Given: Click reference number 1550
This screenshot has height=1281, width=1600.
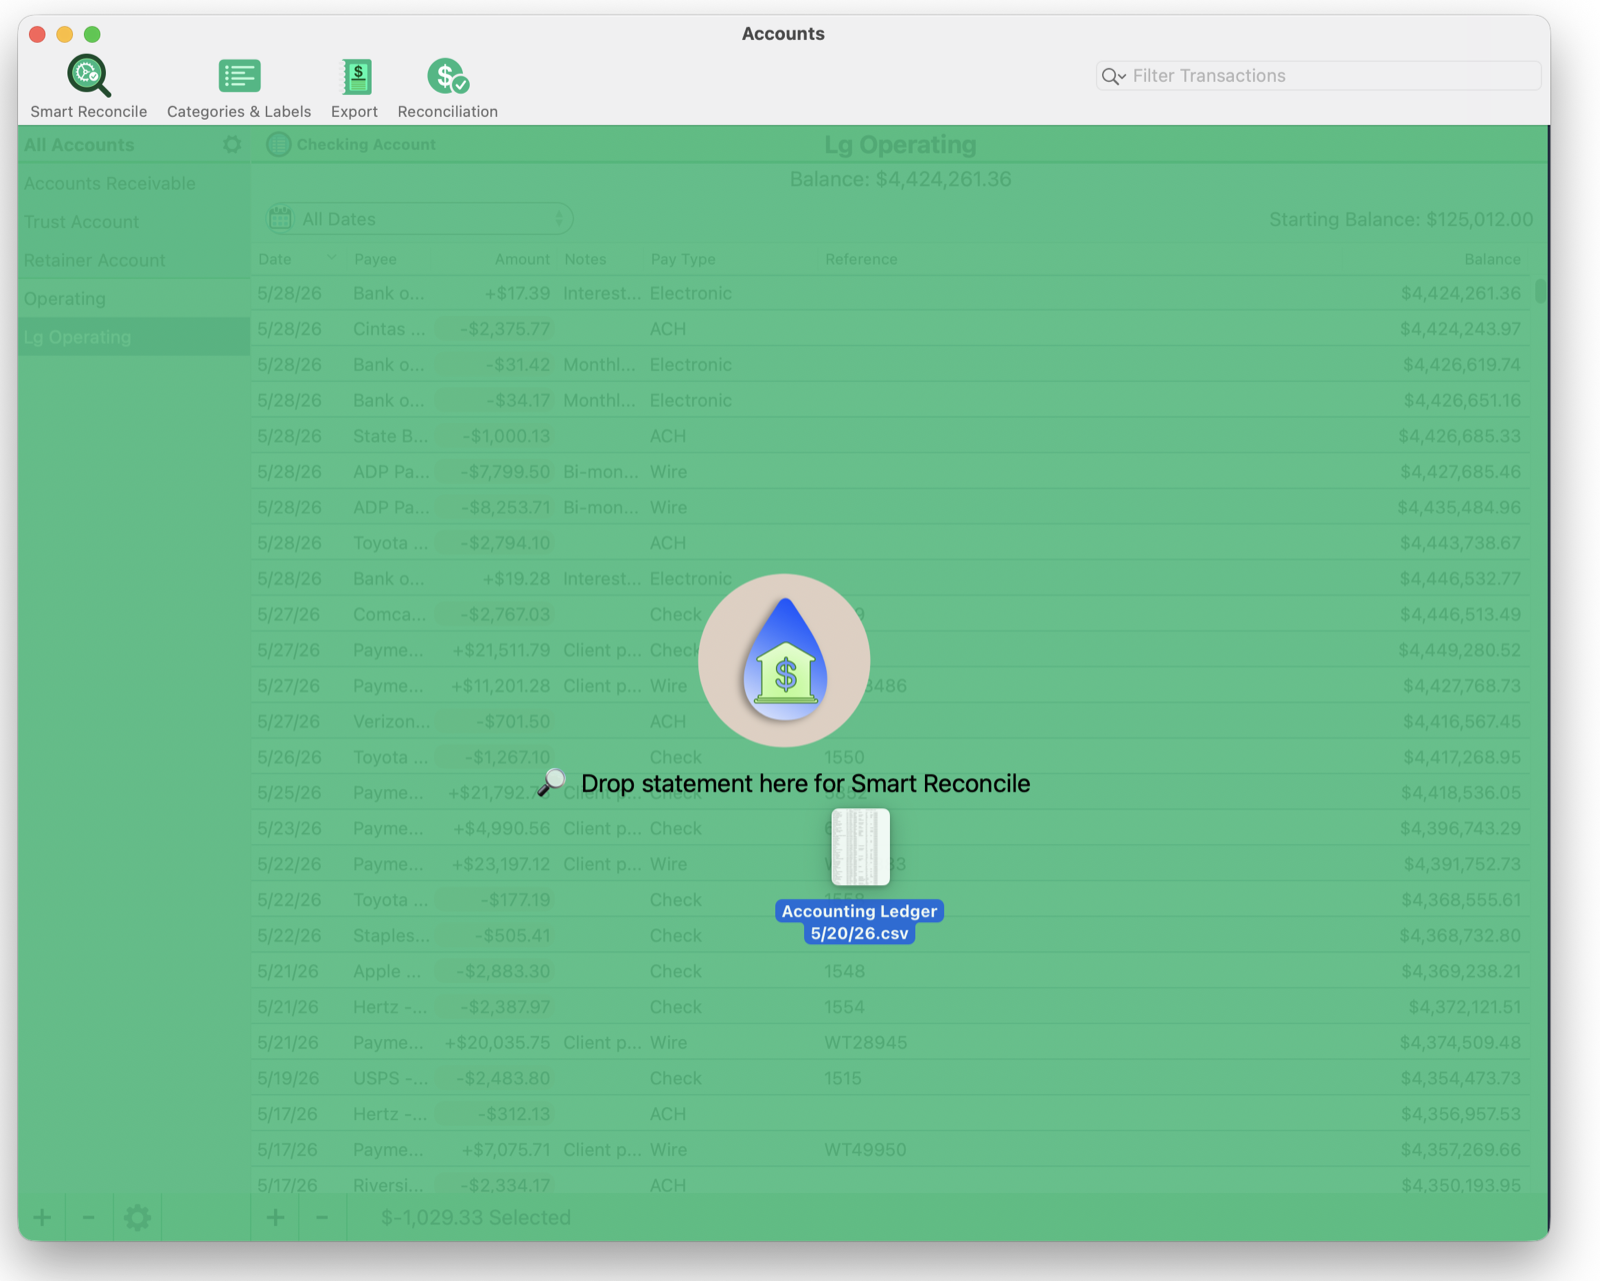Looking at the screenshot, I should (x=845, y=758).
